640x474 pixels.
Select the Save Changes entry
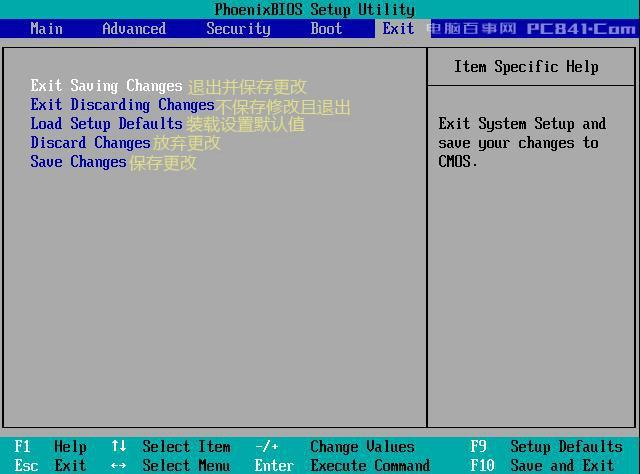pos(78,162)
